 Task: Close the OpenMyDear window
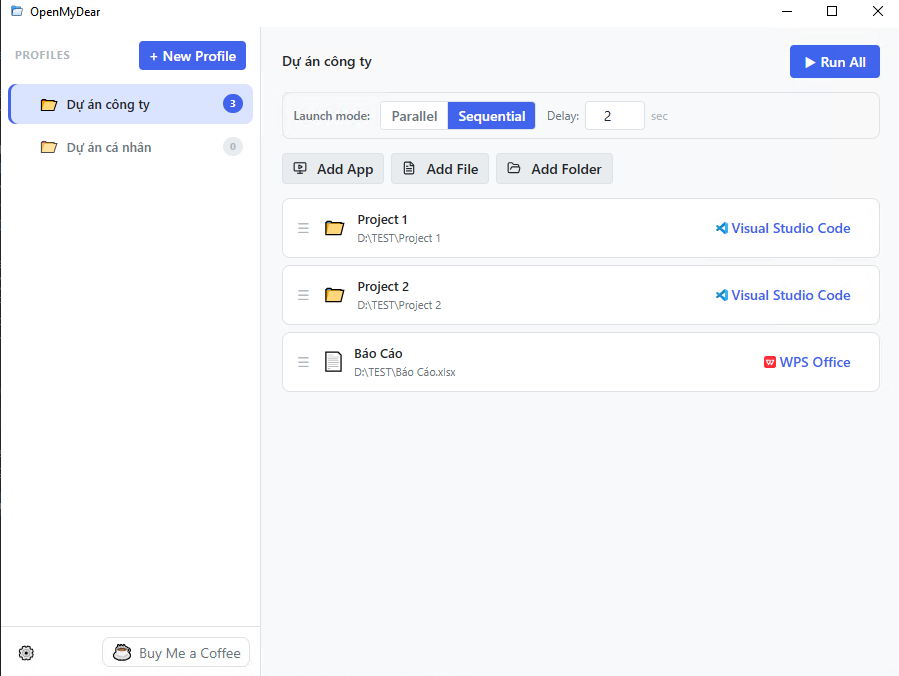pos(877,11)
